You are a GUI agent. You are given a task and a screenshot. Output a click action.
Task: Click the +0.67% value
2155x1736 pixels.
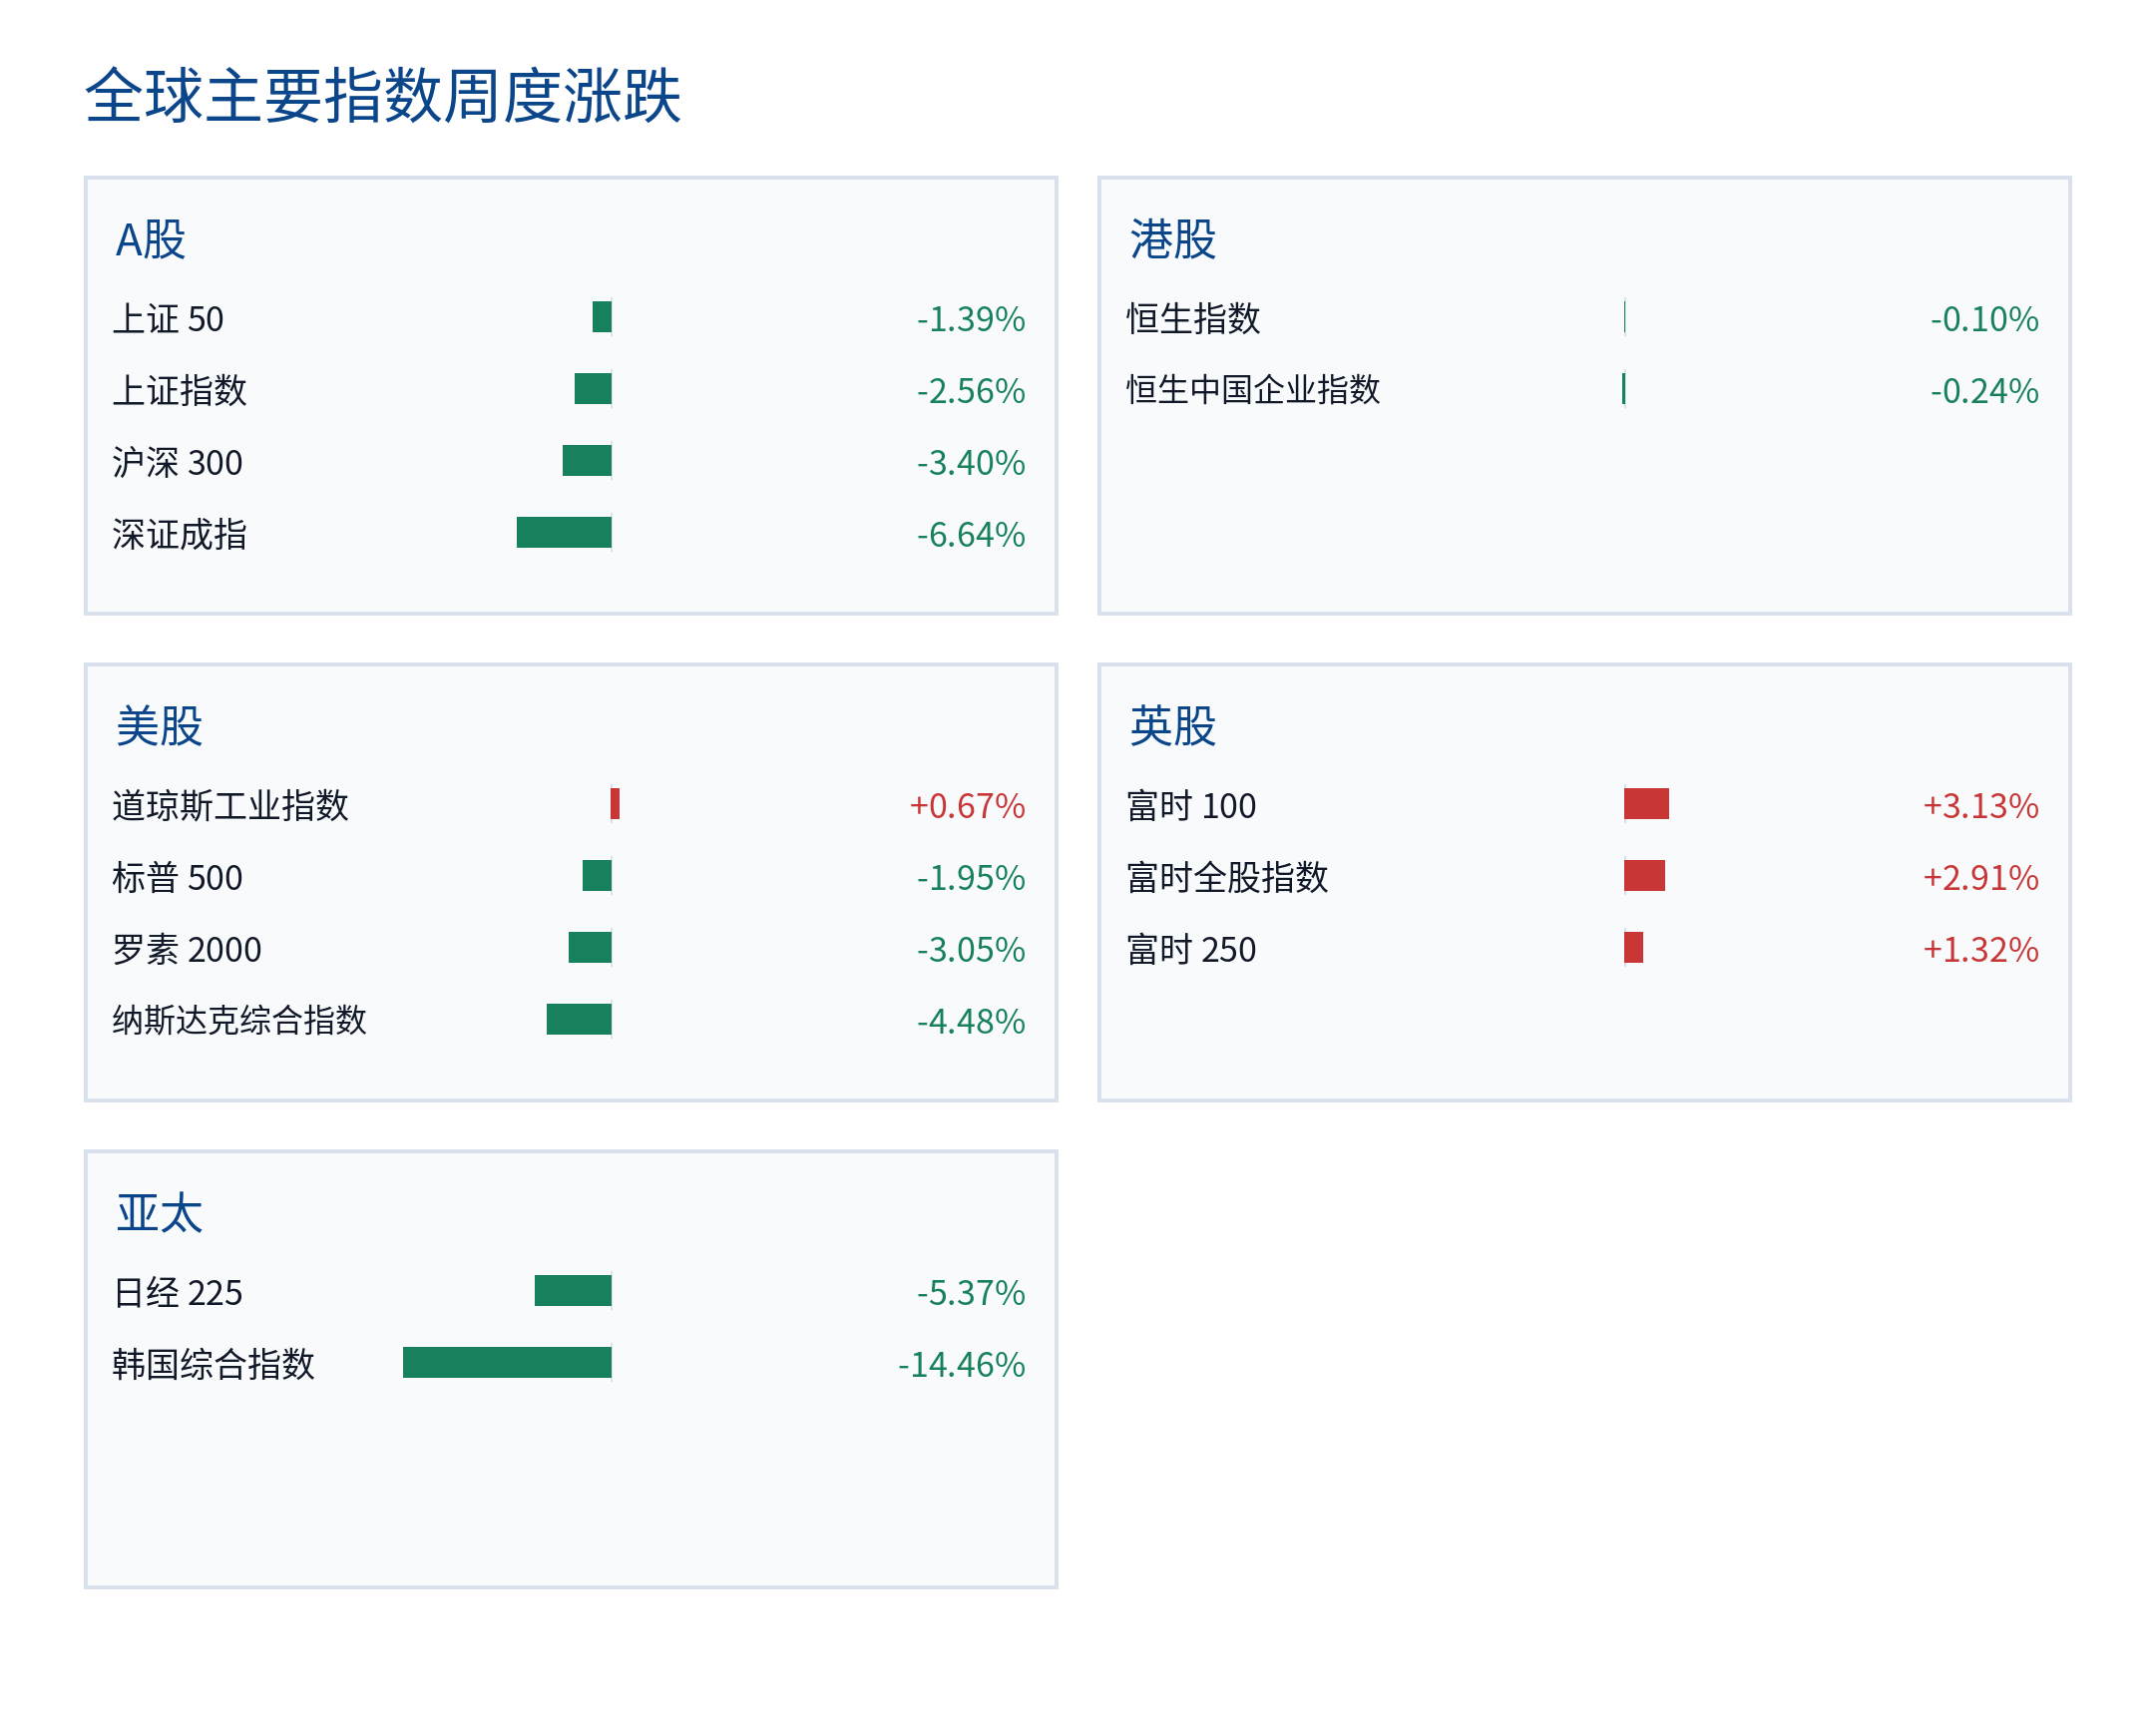coord(967,806)
